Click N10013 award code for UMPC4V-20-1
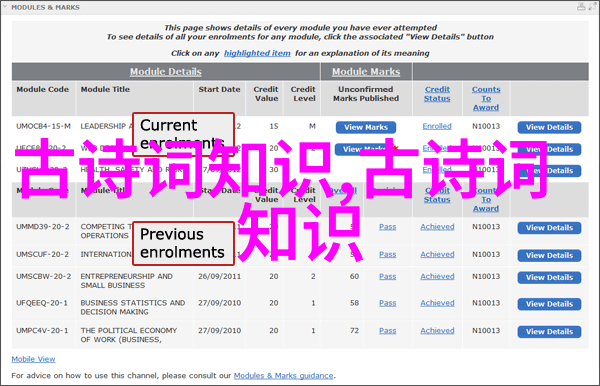Viewport: 600px width, 386px height. pos(486,331)
